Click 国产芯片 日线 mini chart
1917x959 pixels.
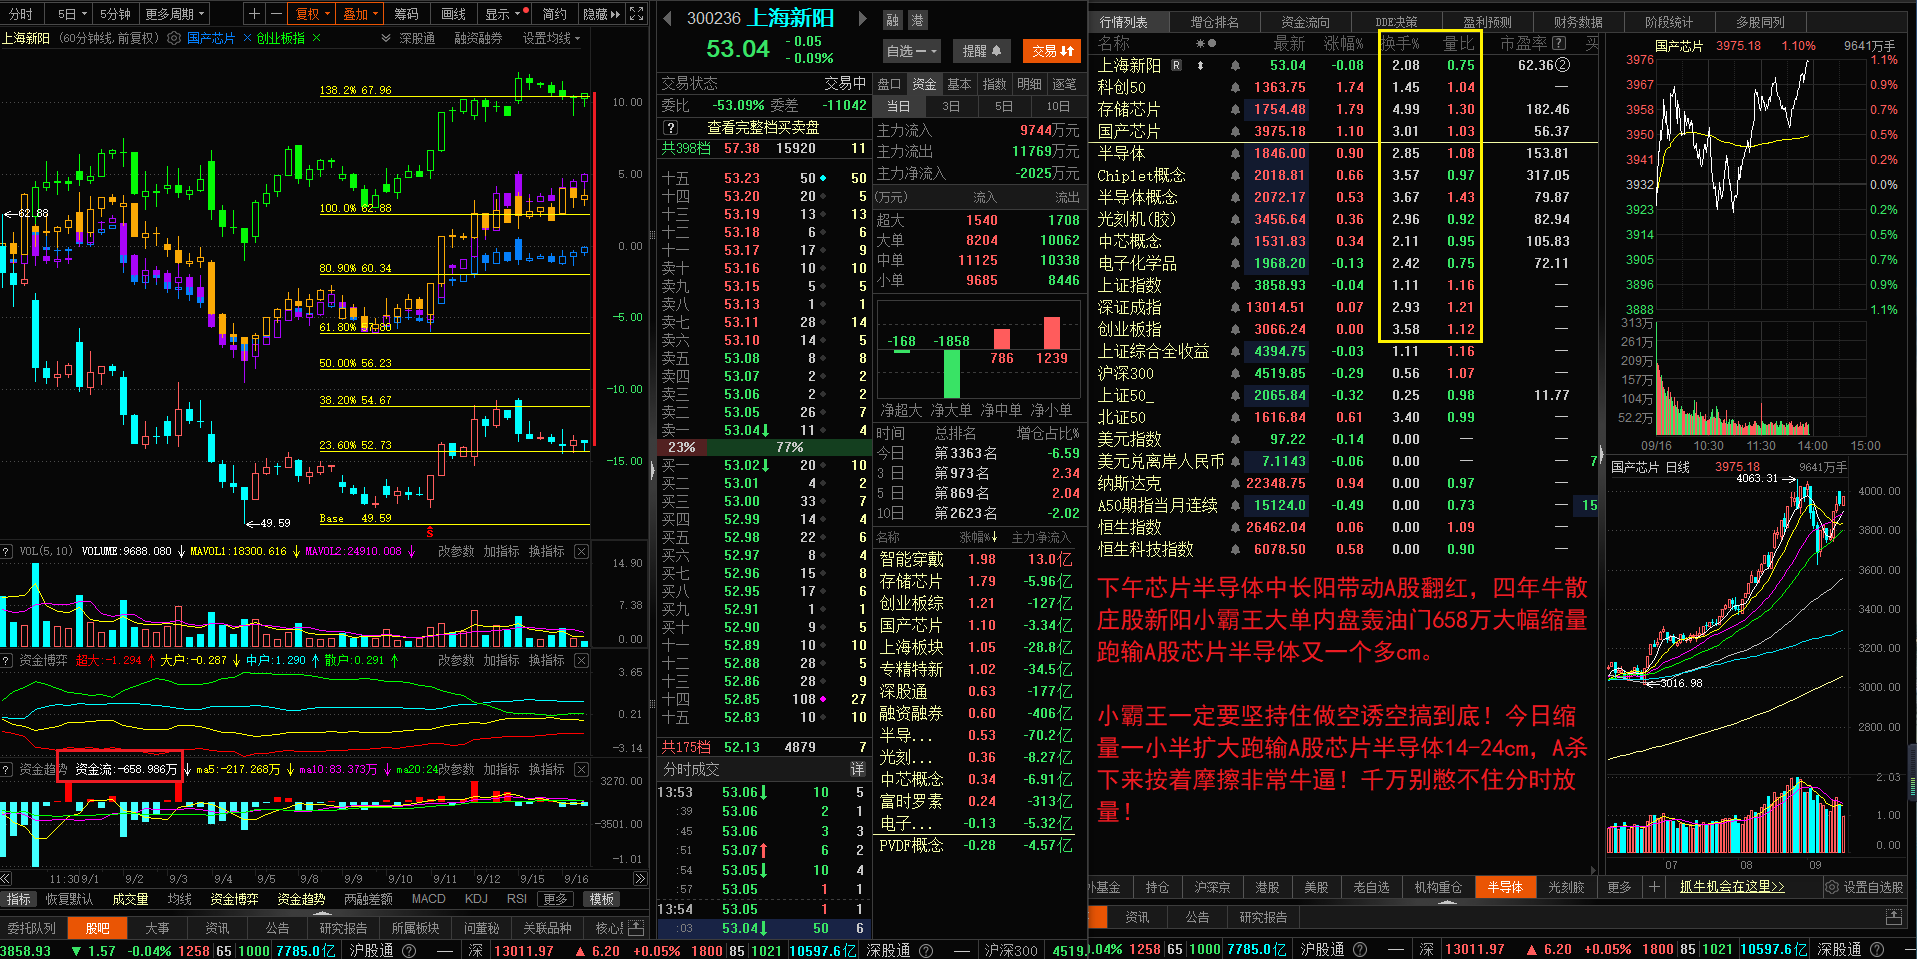coord(1755,660)
